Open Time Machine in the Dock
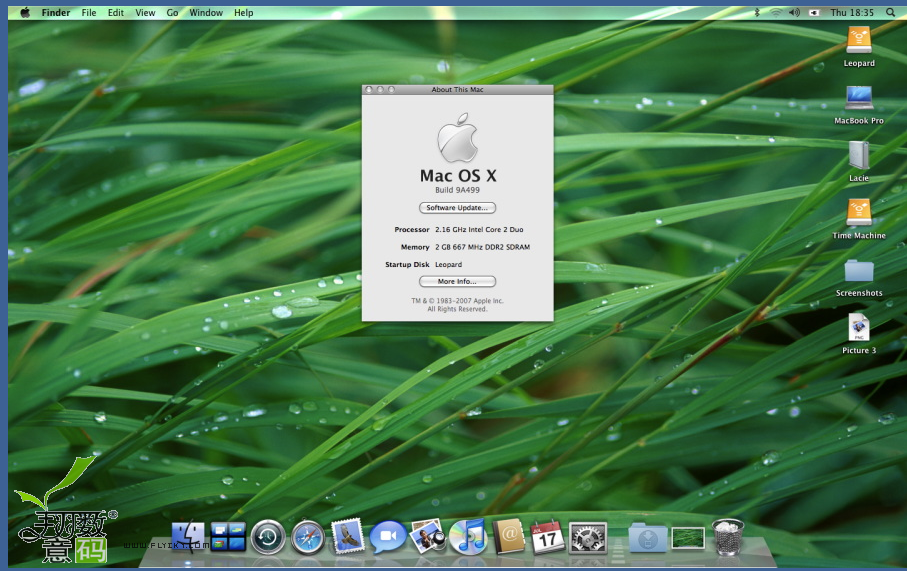Image resolution: width=907 pixels, height=571 pixels. click(268, 538)
